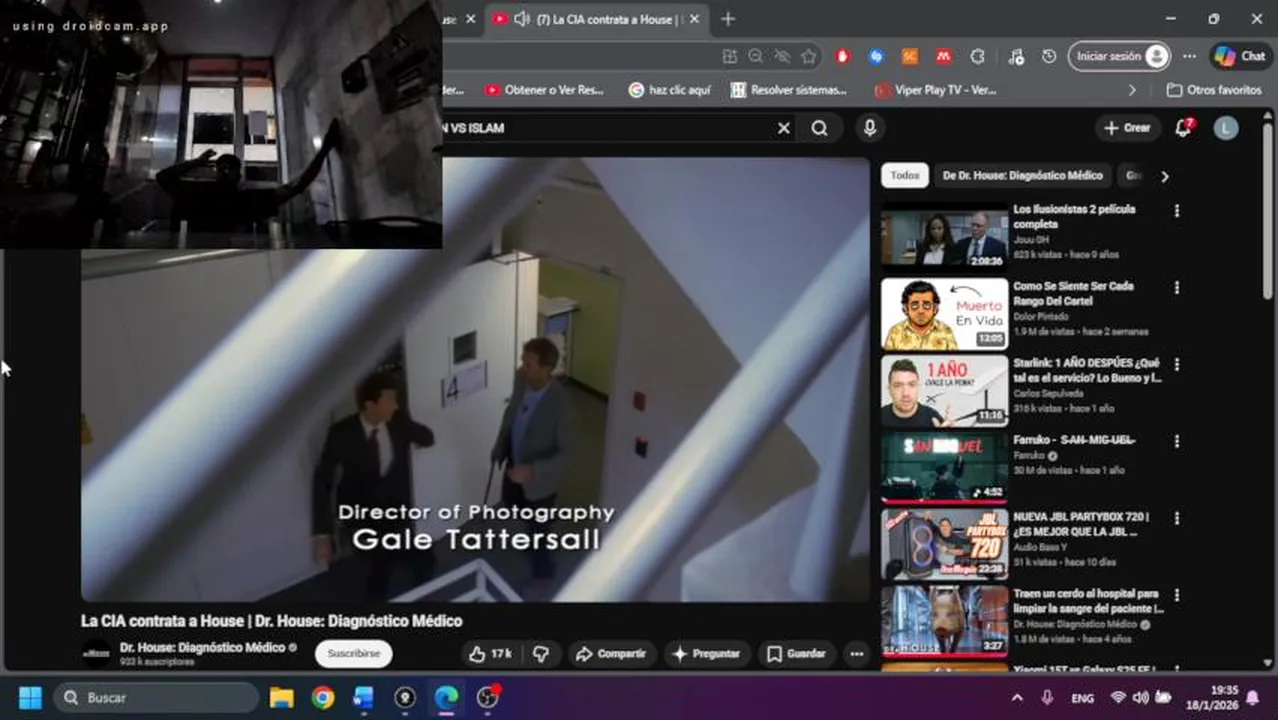
Task: Open a new browser tab
Action: point(728,19)
